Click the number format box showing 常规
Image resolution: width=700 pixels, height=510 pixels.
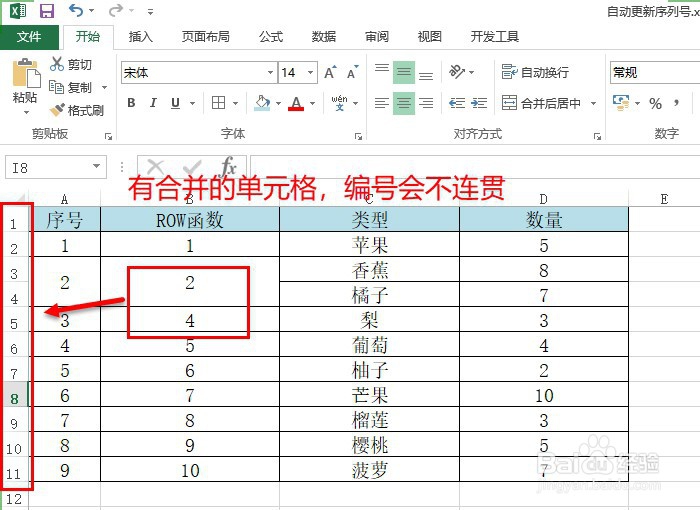654,72
